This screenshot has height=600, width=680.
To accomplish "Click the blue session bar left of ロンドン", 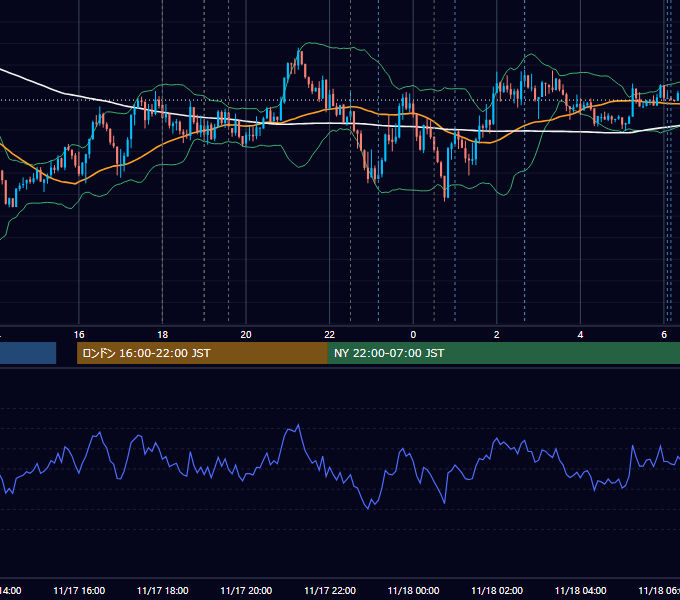I will (x=28, y=353).
